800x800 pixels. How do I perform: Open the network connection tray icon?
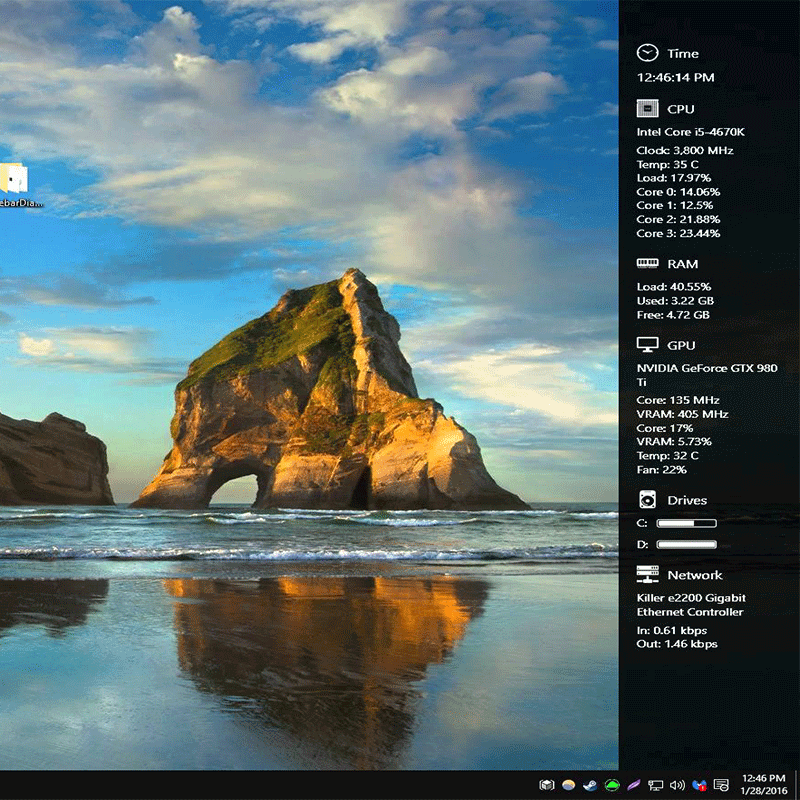tap(655, 785)
